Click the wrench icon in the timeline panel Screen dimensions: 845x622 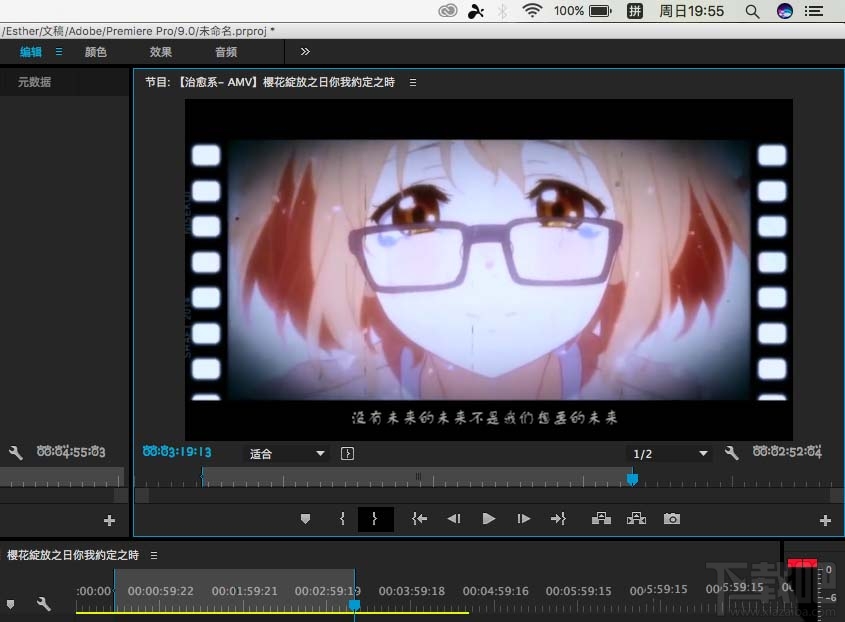click(44, 604)
